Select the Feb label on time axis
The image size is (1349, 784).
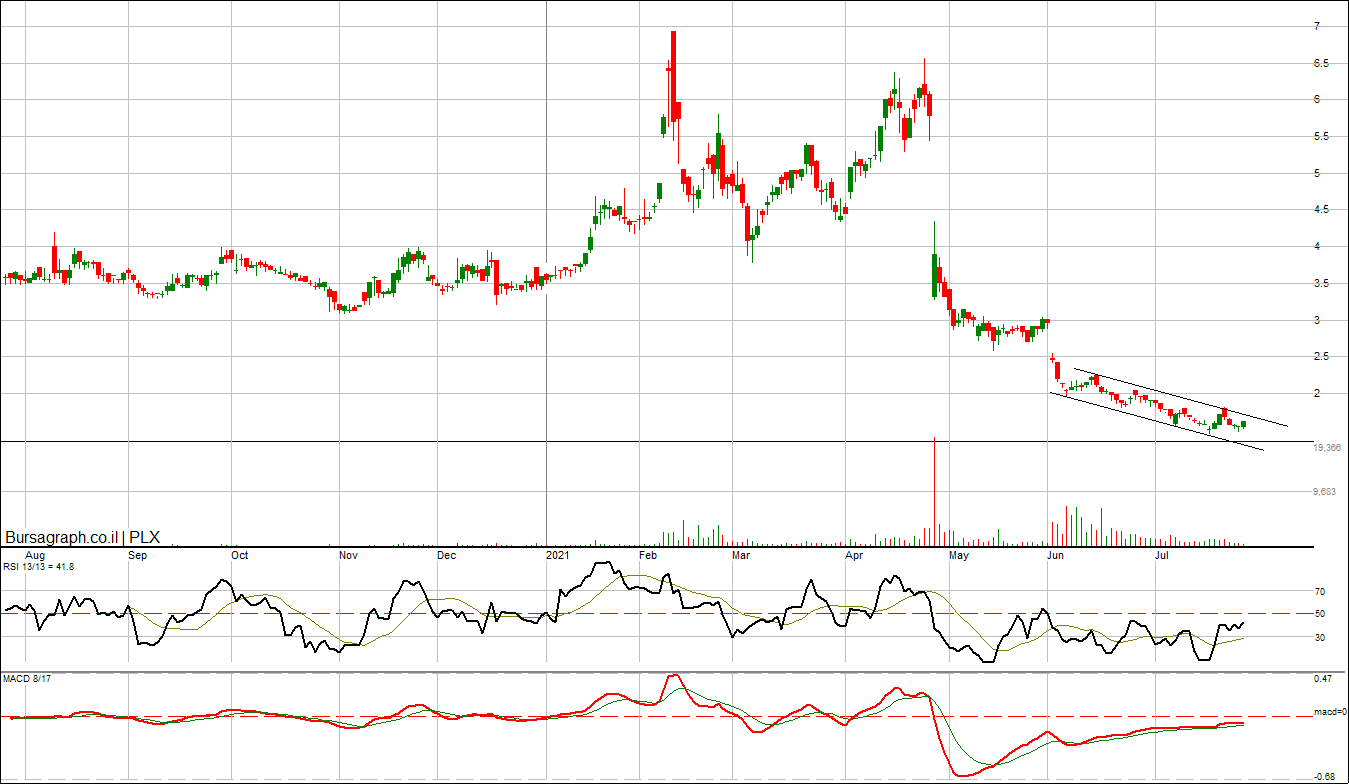click(x=648, y=554)
